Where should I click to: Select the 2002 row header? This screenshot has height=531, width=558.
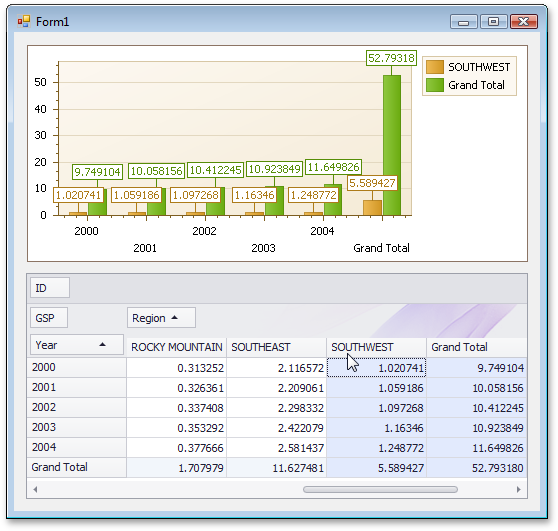[x=77, y=407]
